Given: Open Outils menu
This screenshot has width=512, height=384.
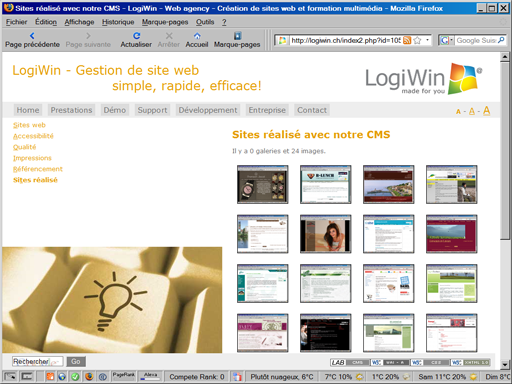Looking at the screenshot, I should tap(205, 22).
